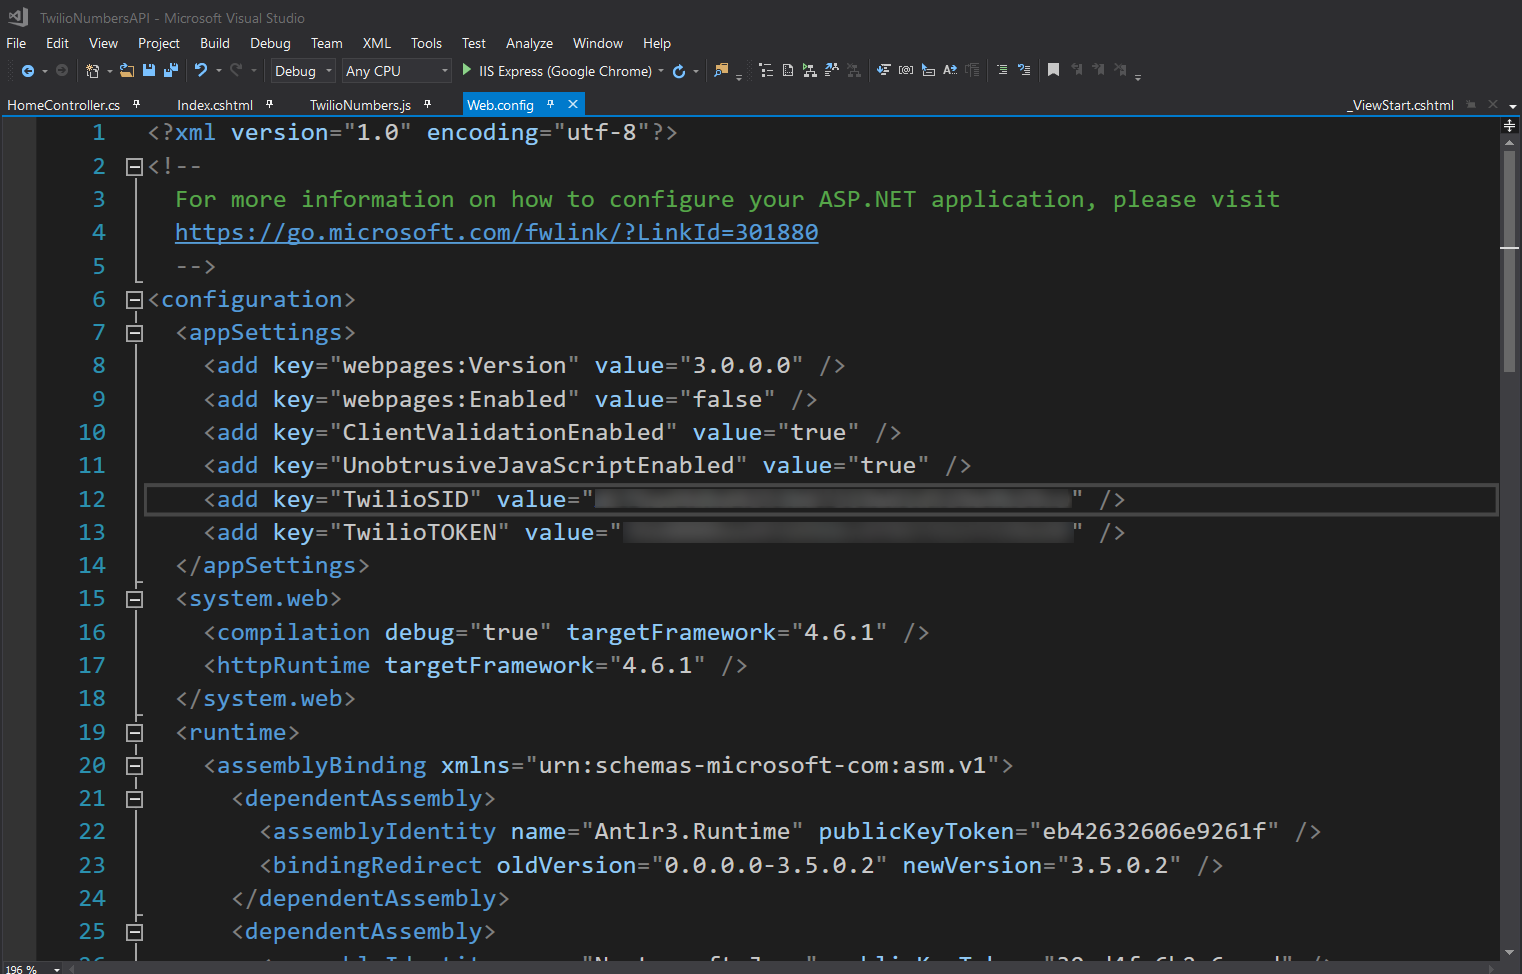The height and width of the screenshot is (974, 1522).
Task: Collapse the dependentAssembly node on line 21
Action: (134, 799)
